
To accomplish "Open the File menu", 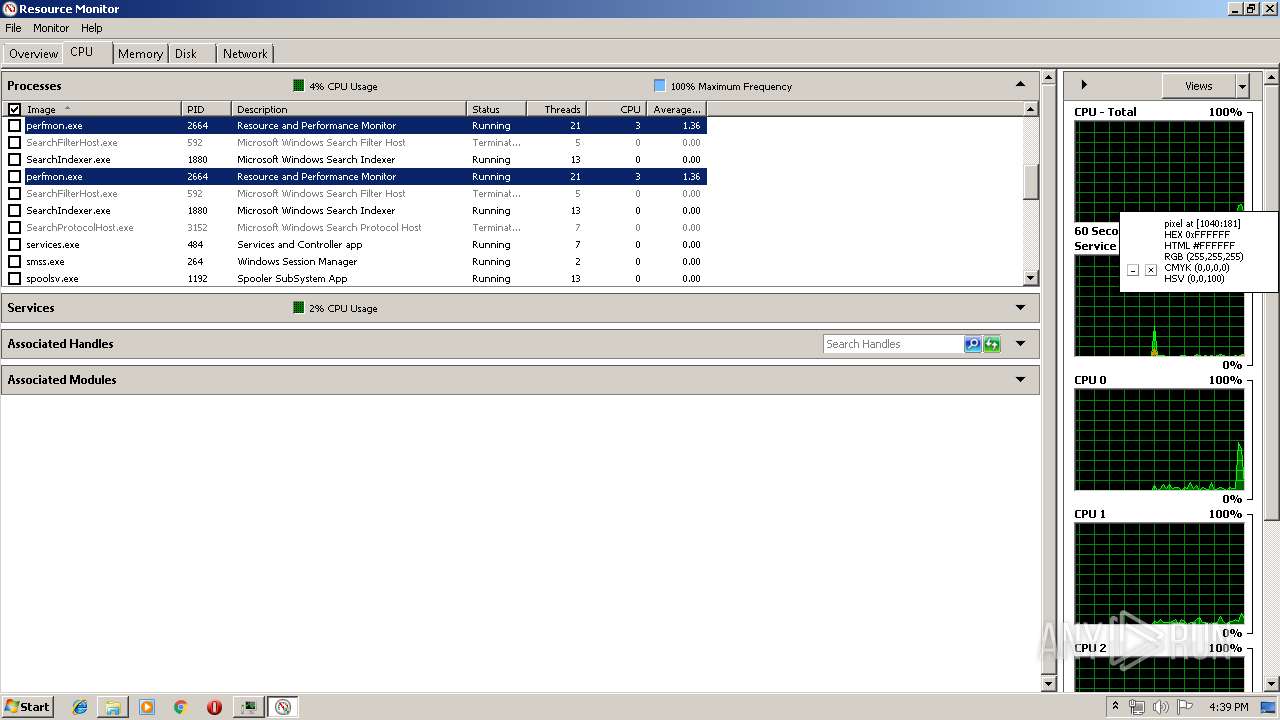I will click(x=13, y=28).
